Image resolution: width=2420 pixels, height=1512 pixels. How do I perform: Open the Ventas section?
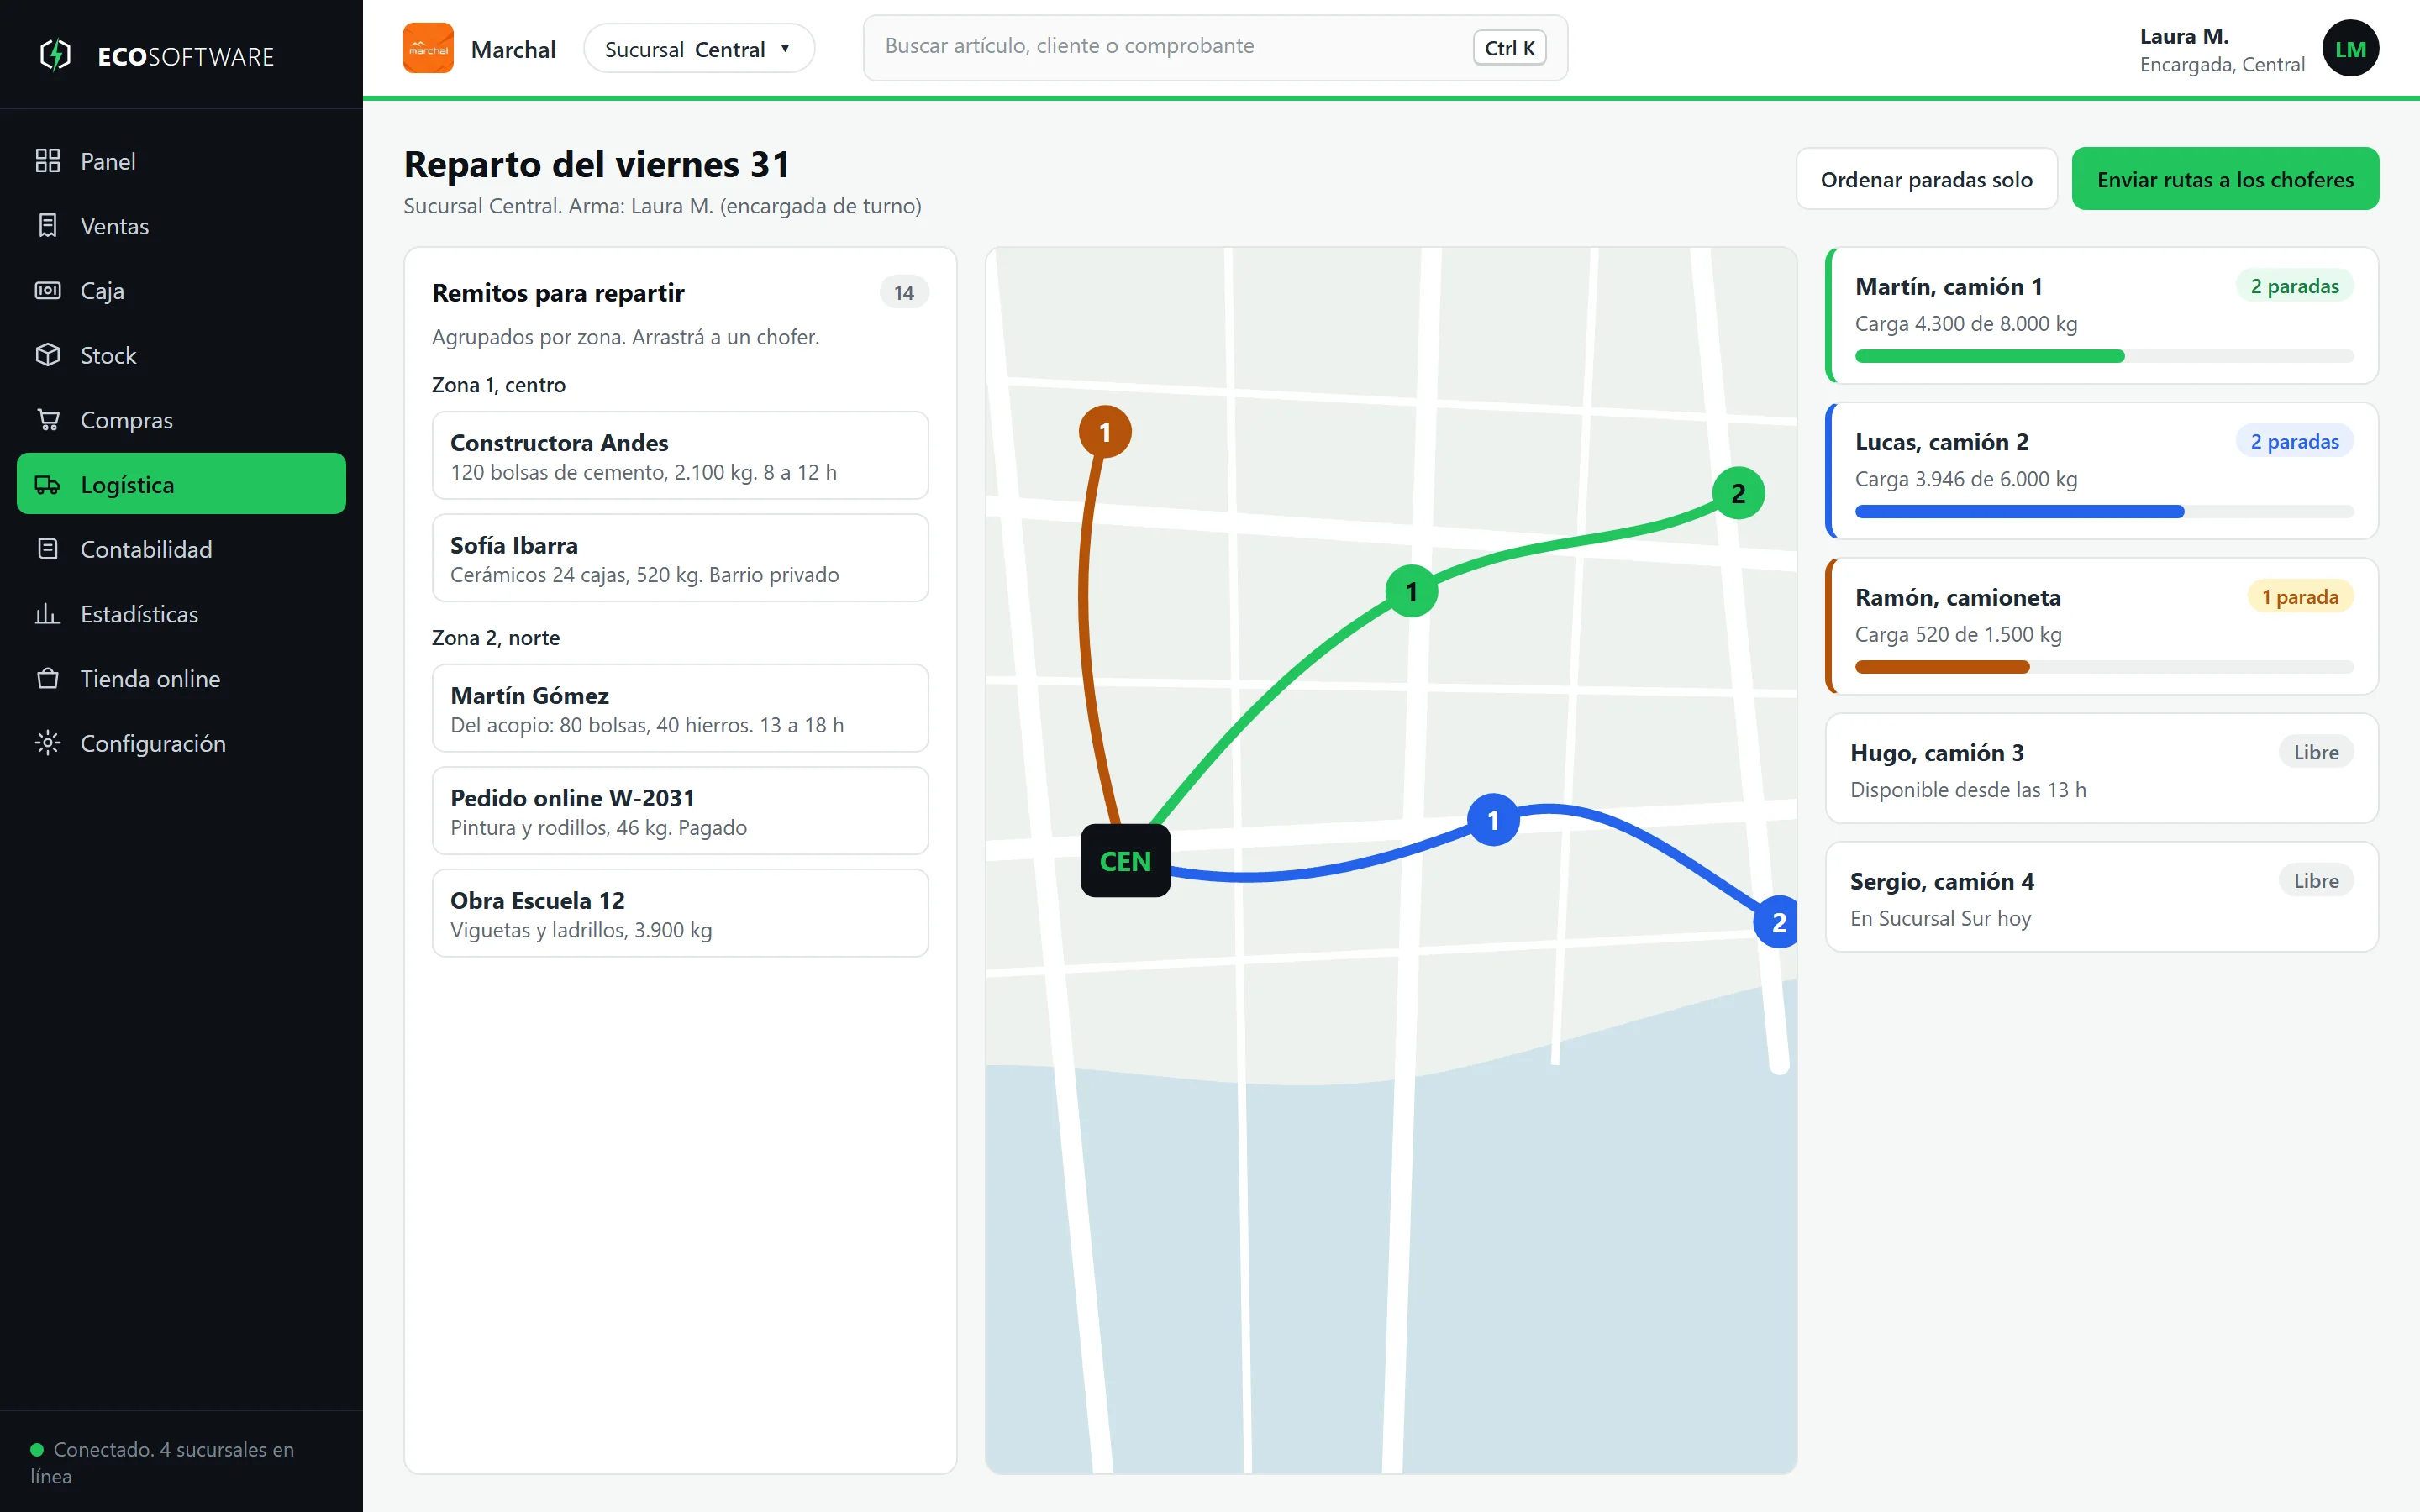(181, 226)
